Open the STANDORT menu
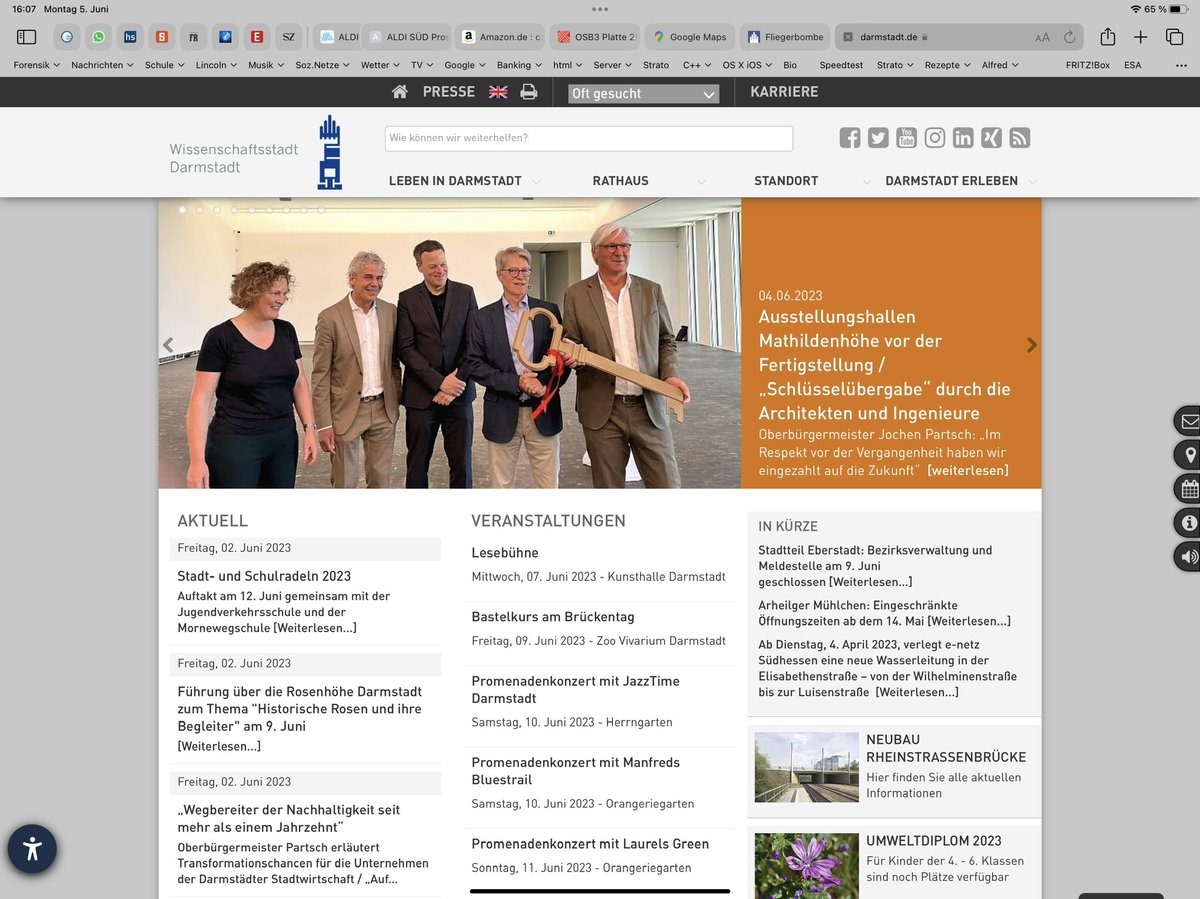The height and width of the screenshot is (899, 1200). pyautogui.click(x=786, y=181)
